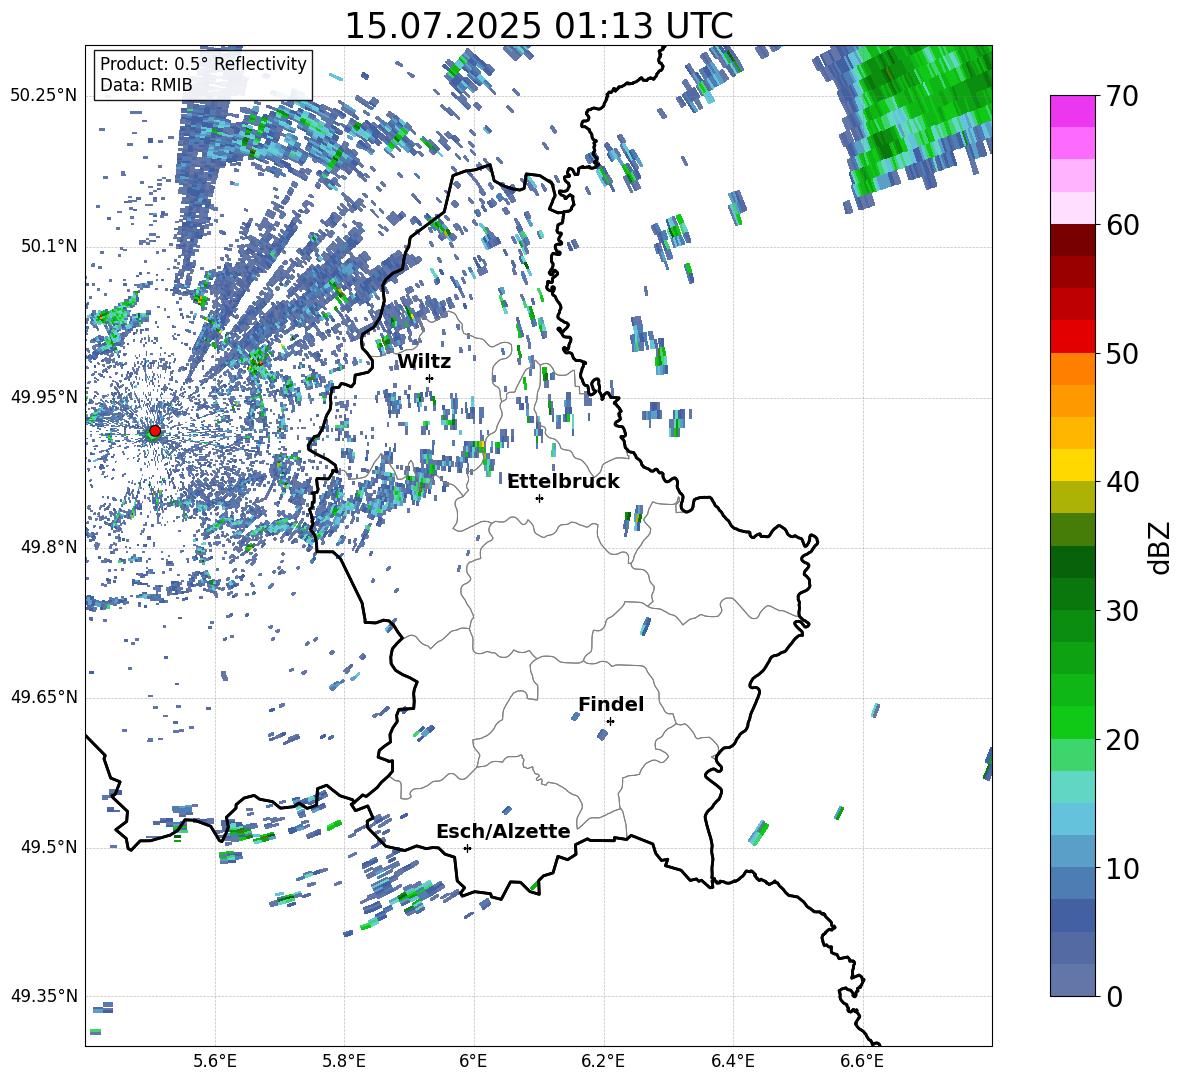Click the 6°E longitude label
Image resolution: width=1184 pixels, height=1081 pixels.
click(473, 1061)
